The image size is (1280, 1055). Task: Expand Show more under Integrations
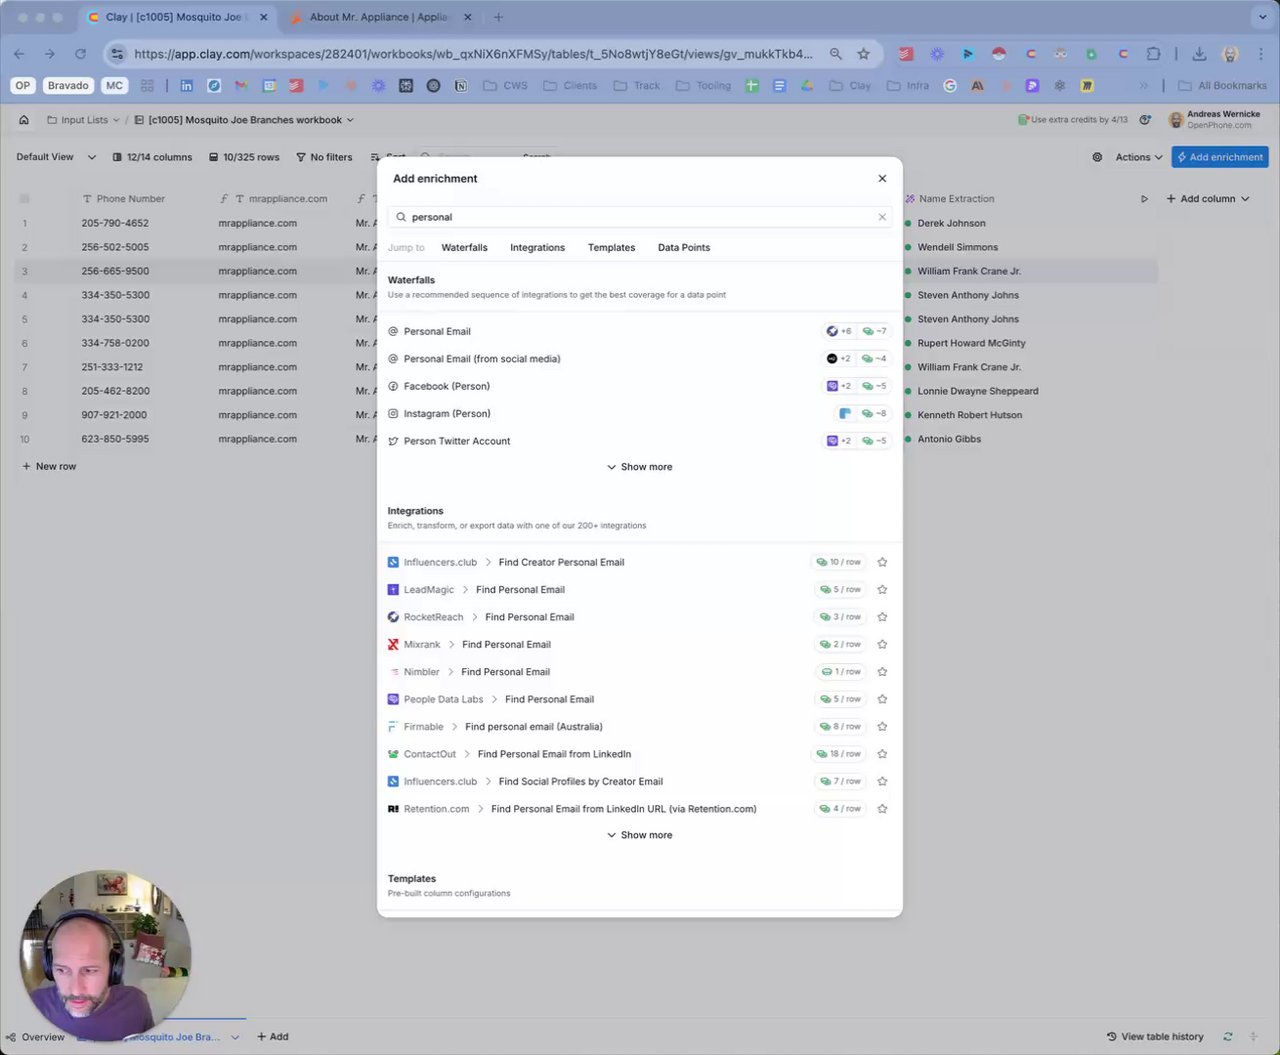[x=640, y=835]
